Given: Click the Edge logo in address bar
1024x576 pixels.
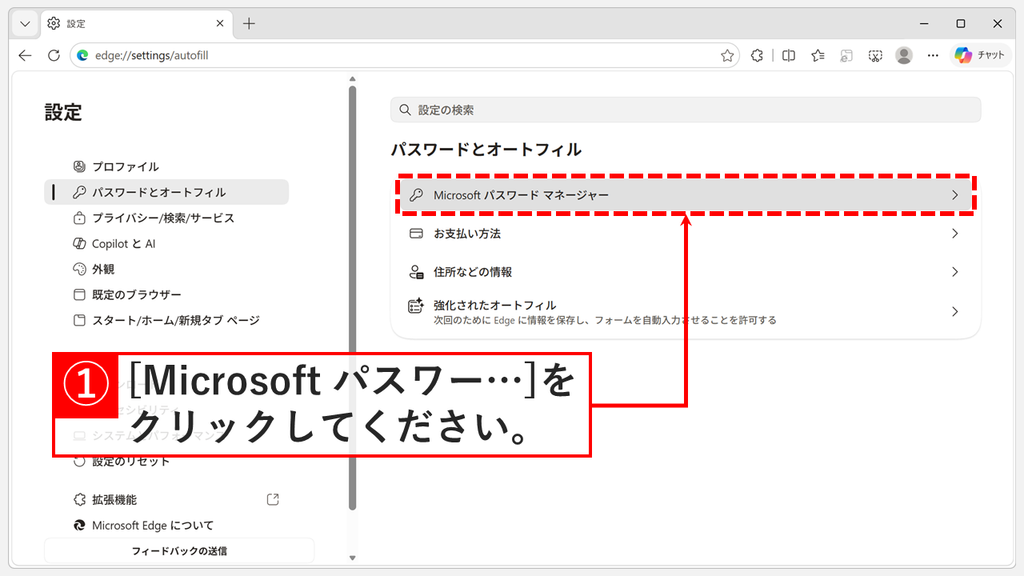Looking at the screenshot, I should point(83,56).
